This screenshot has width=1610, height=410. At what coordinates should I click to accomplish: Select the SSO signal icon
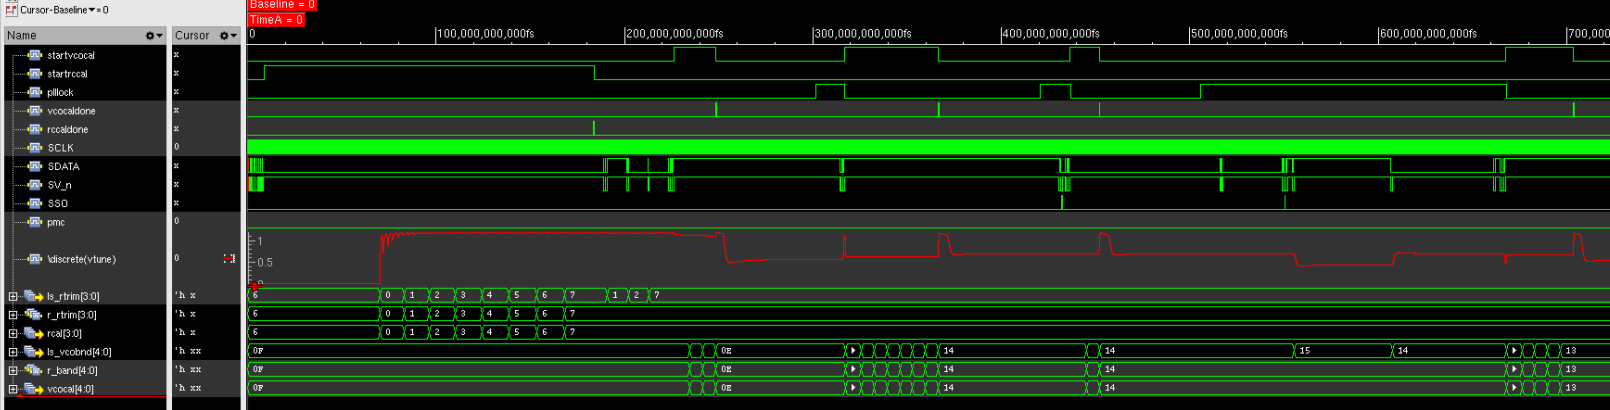tap(35, 203)
